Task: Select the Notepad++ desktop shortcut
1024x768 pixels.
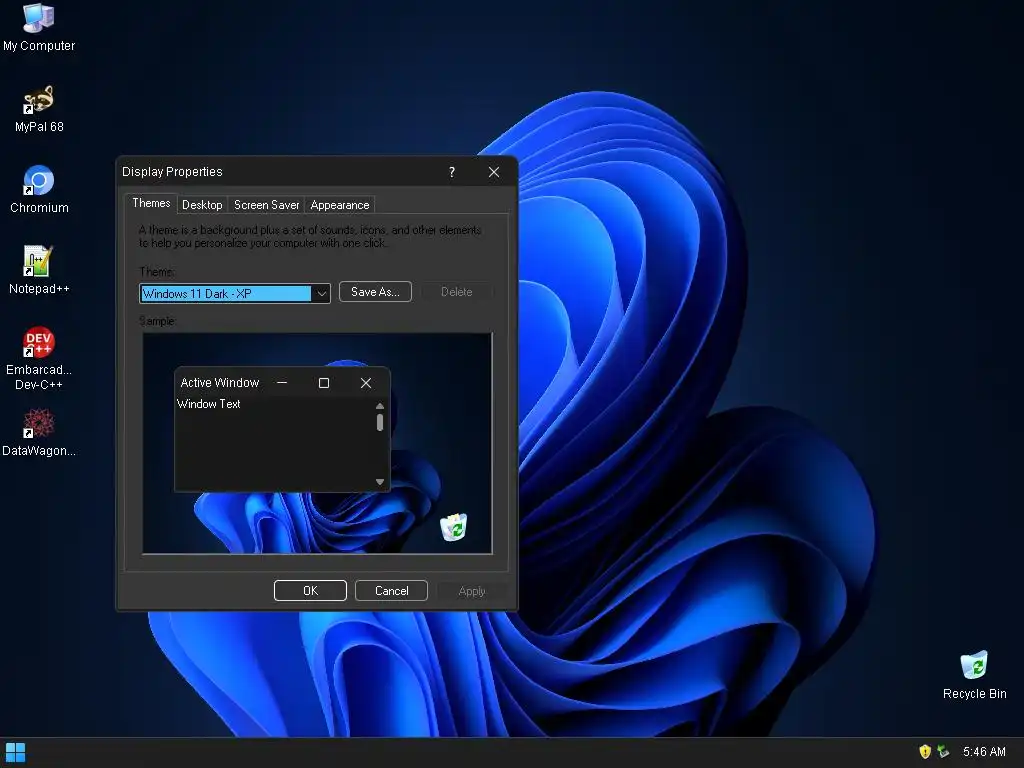Action: (39, 270)
